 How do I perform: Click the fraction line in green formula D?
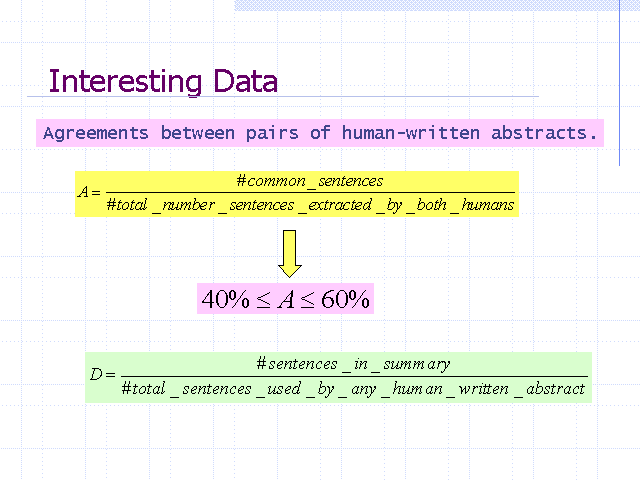[353, 377]
